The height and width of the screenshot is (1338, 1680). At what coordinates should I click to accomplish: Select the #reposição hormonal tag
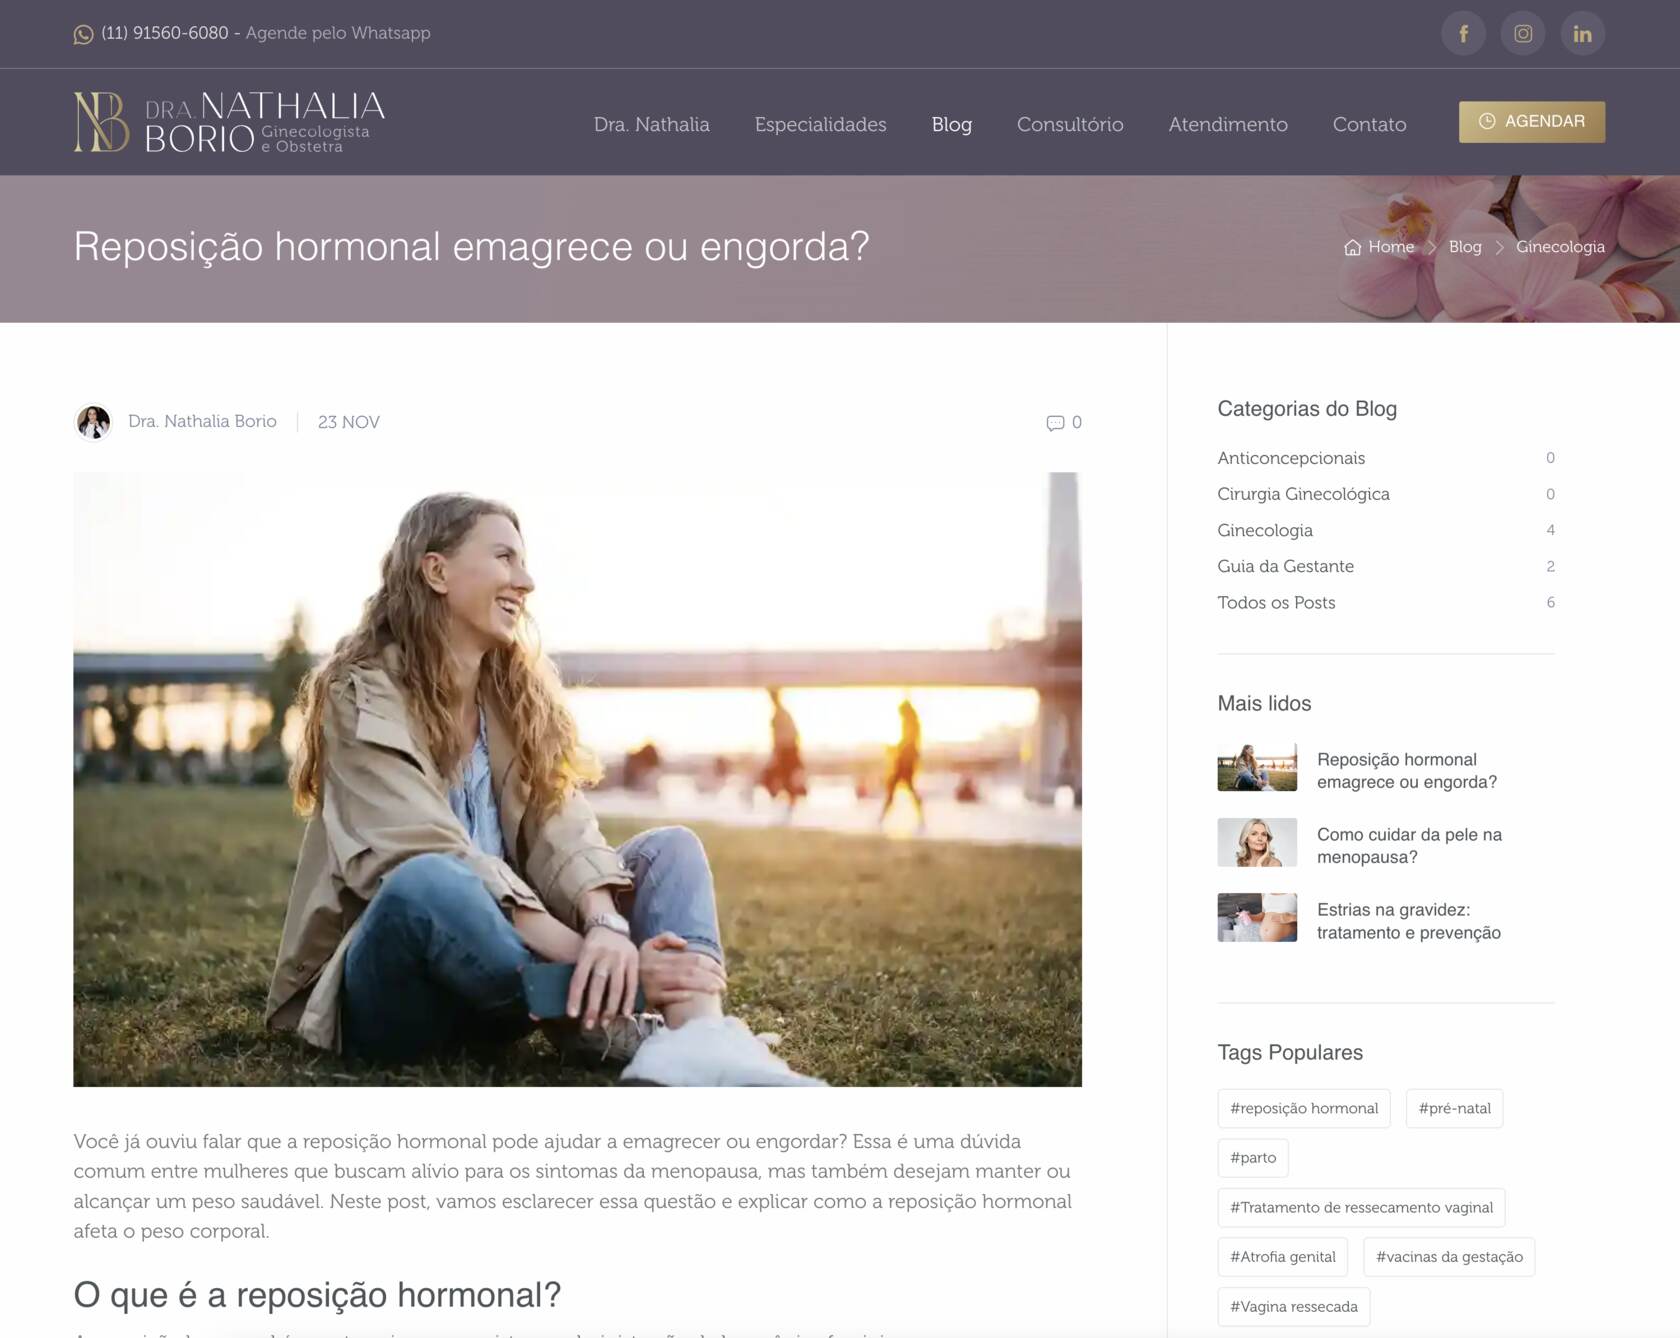(x=1303, y=1108)
